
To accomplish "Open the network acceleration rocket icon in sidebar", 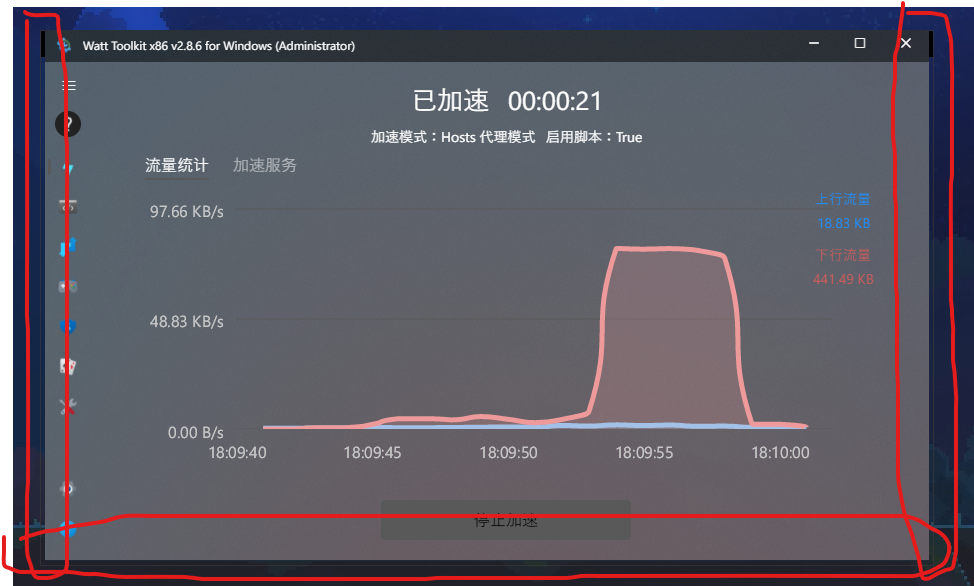I will (68, 167).
